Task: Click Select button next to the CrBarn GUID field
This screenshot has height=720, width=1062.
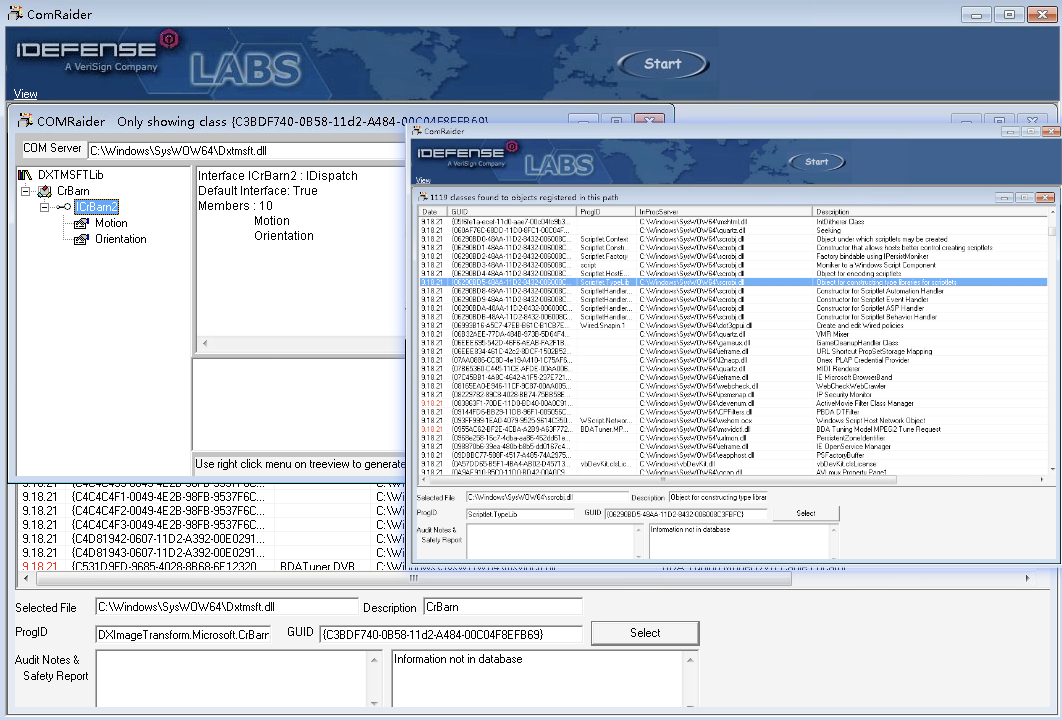Action: click(x=644, y=633)
